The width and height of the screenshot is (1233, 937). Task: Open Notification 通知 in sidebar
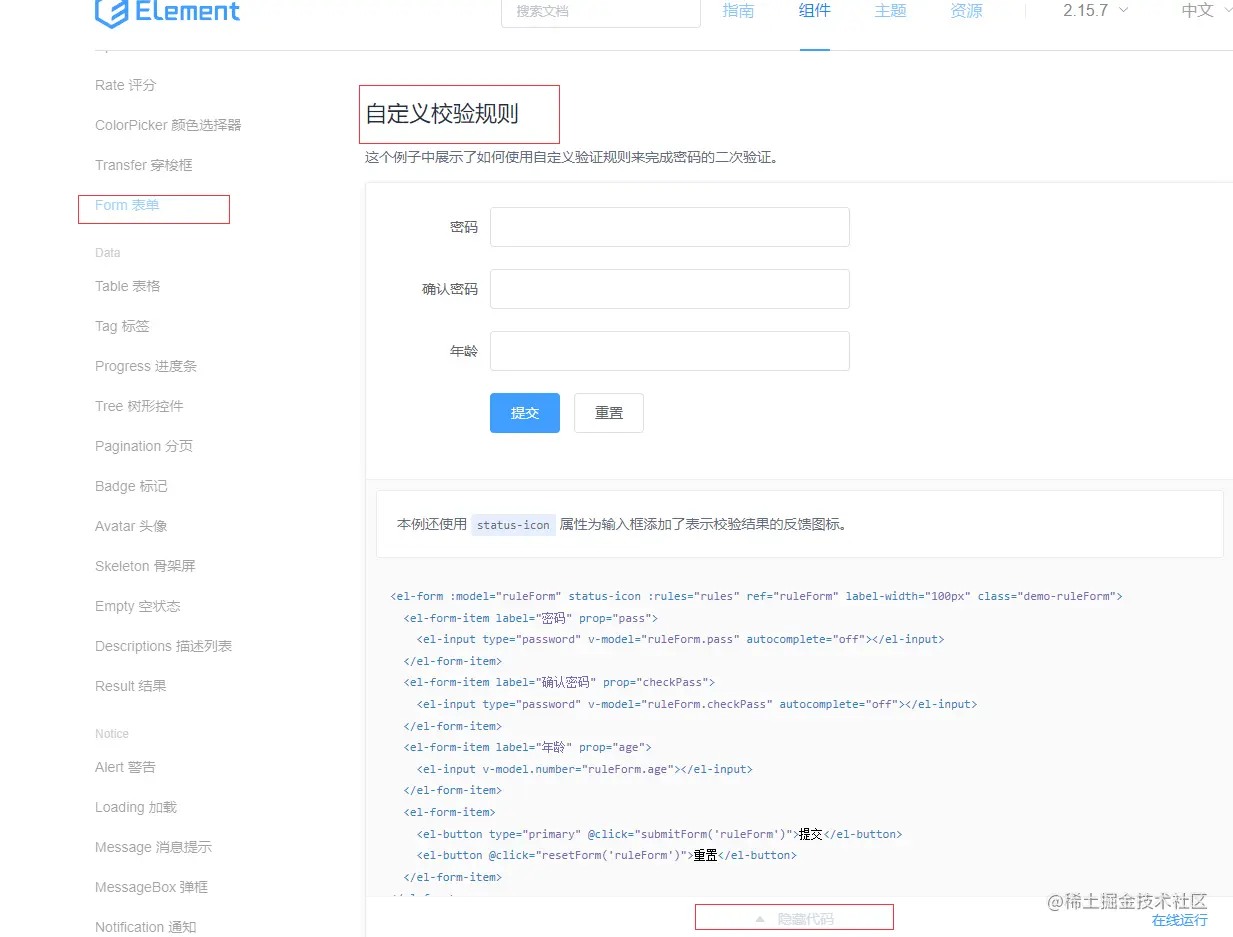pos(146,927)
